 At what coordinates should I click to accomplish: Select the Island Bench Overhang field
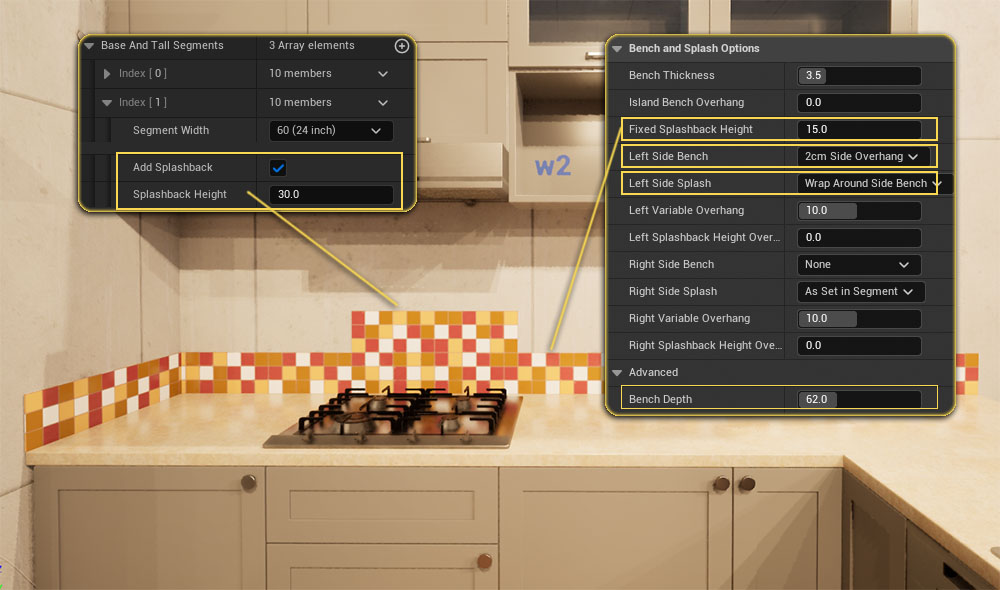point(858,103)
